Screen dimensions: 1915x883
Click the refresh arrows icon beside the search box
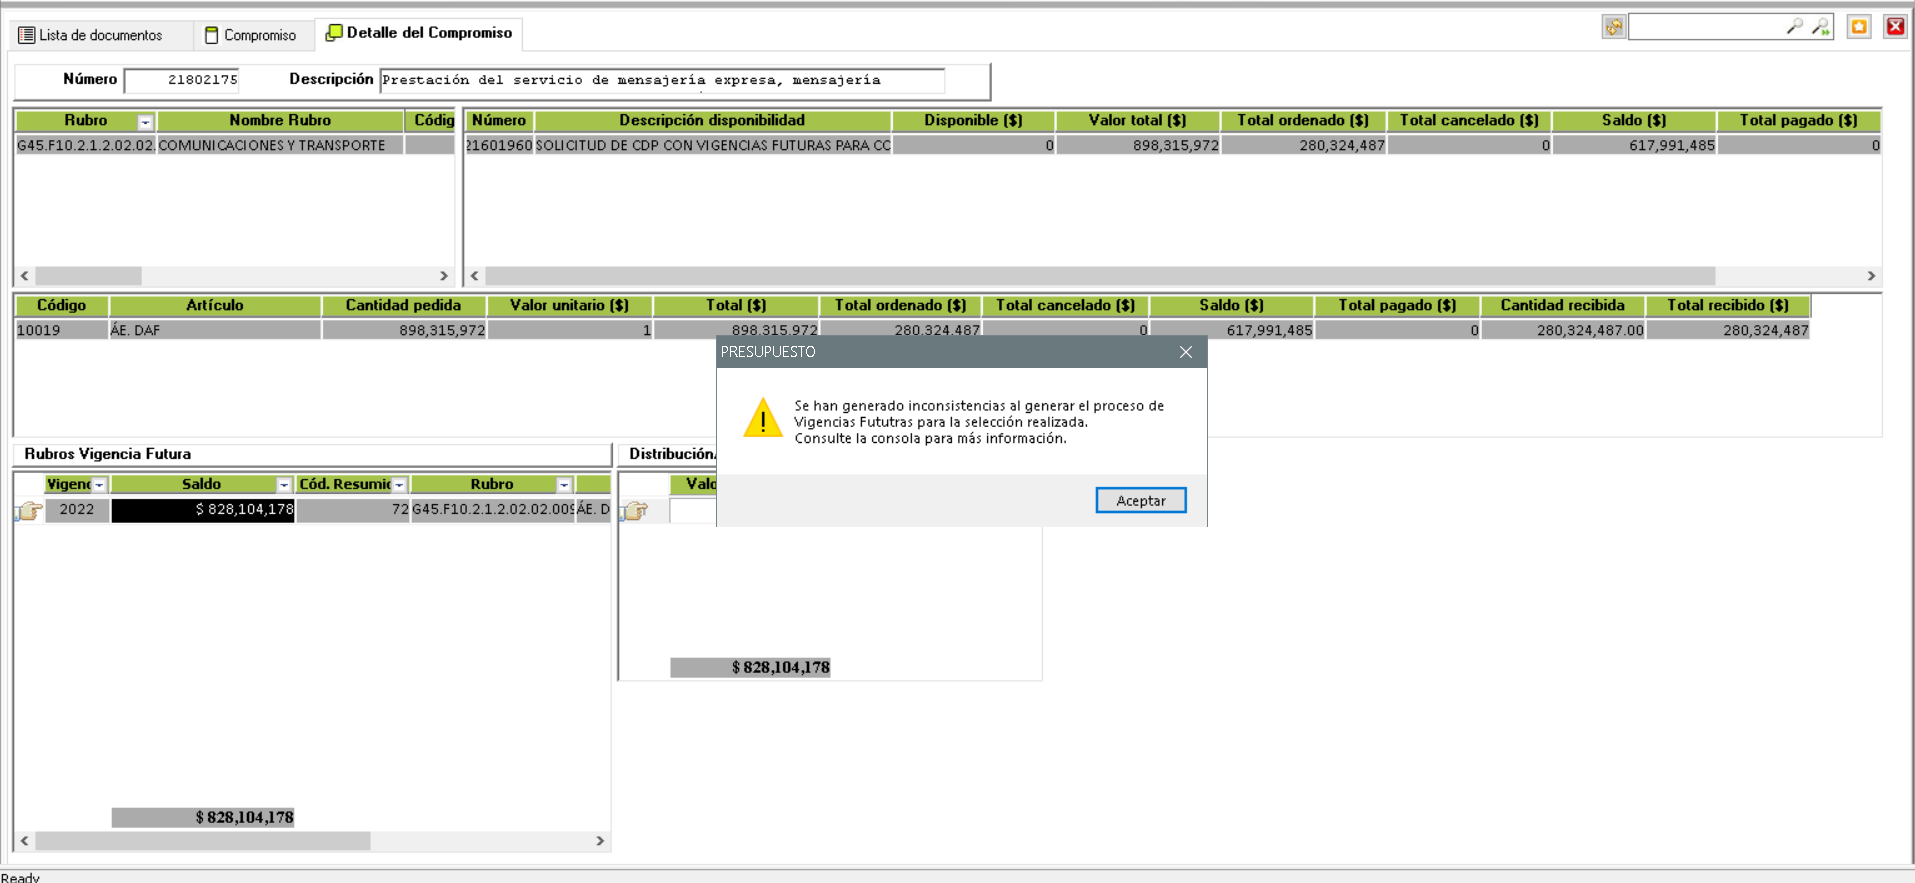(1614, 27)
